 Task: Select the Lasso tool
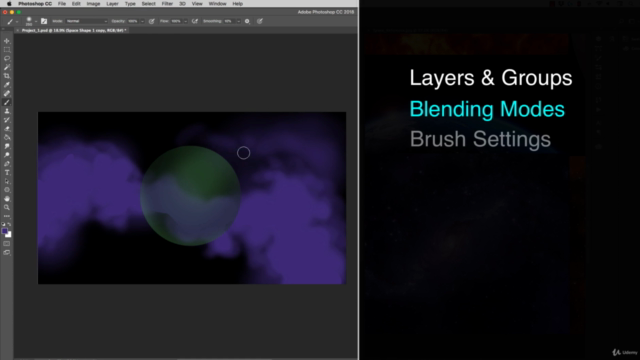[x=7, y=58]
